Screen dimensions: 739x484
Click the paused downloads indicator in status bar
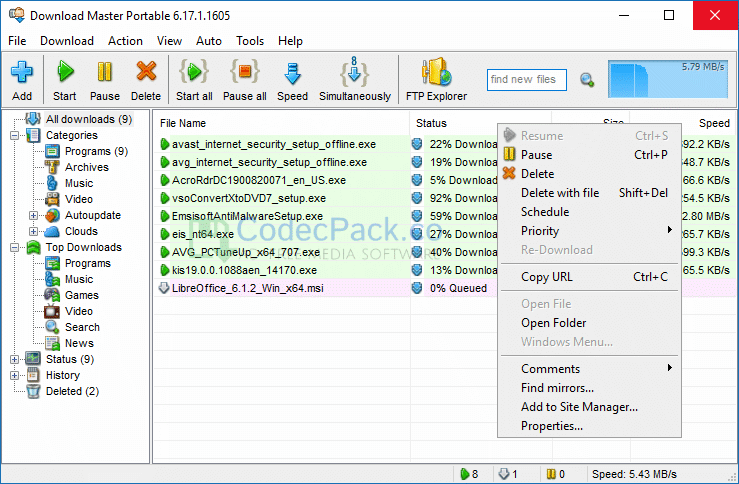click(555, 474)
